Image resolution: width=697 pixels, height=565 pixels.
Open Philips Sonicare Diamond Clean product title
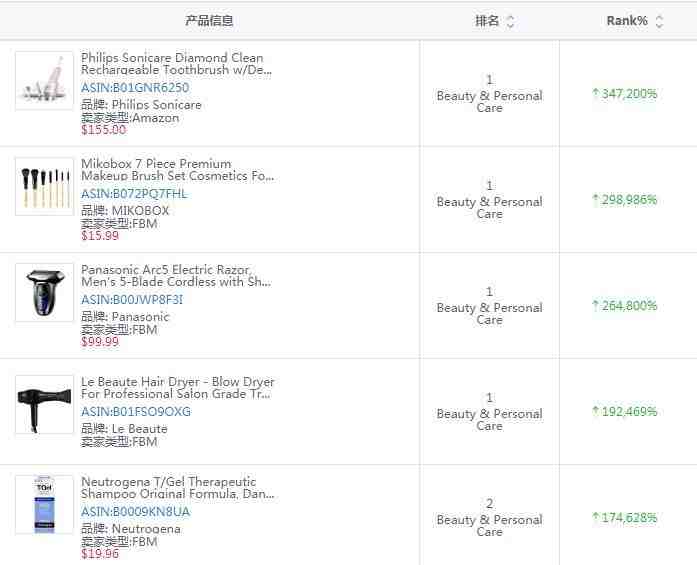176,64
